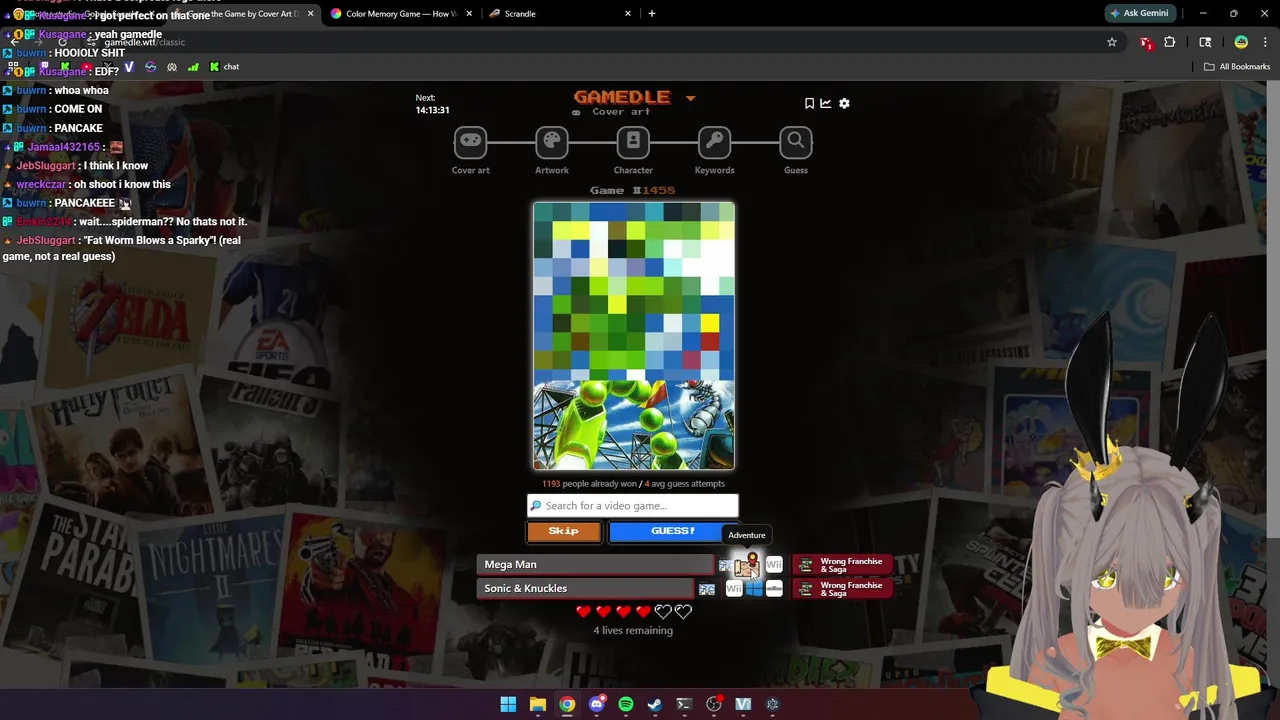Screen dimensions: 1280x720
Task: Click the last empty heart life icon
Action: (x=683, y=611)
